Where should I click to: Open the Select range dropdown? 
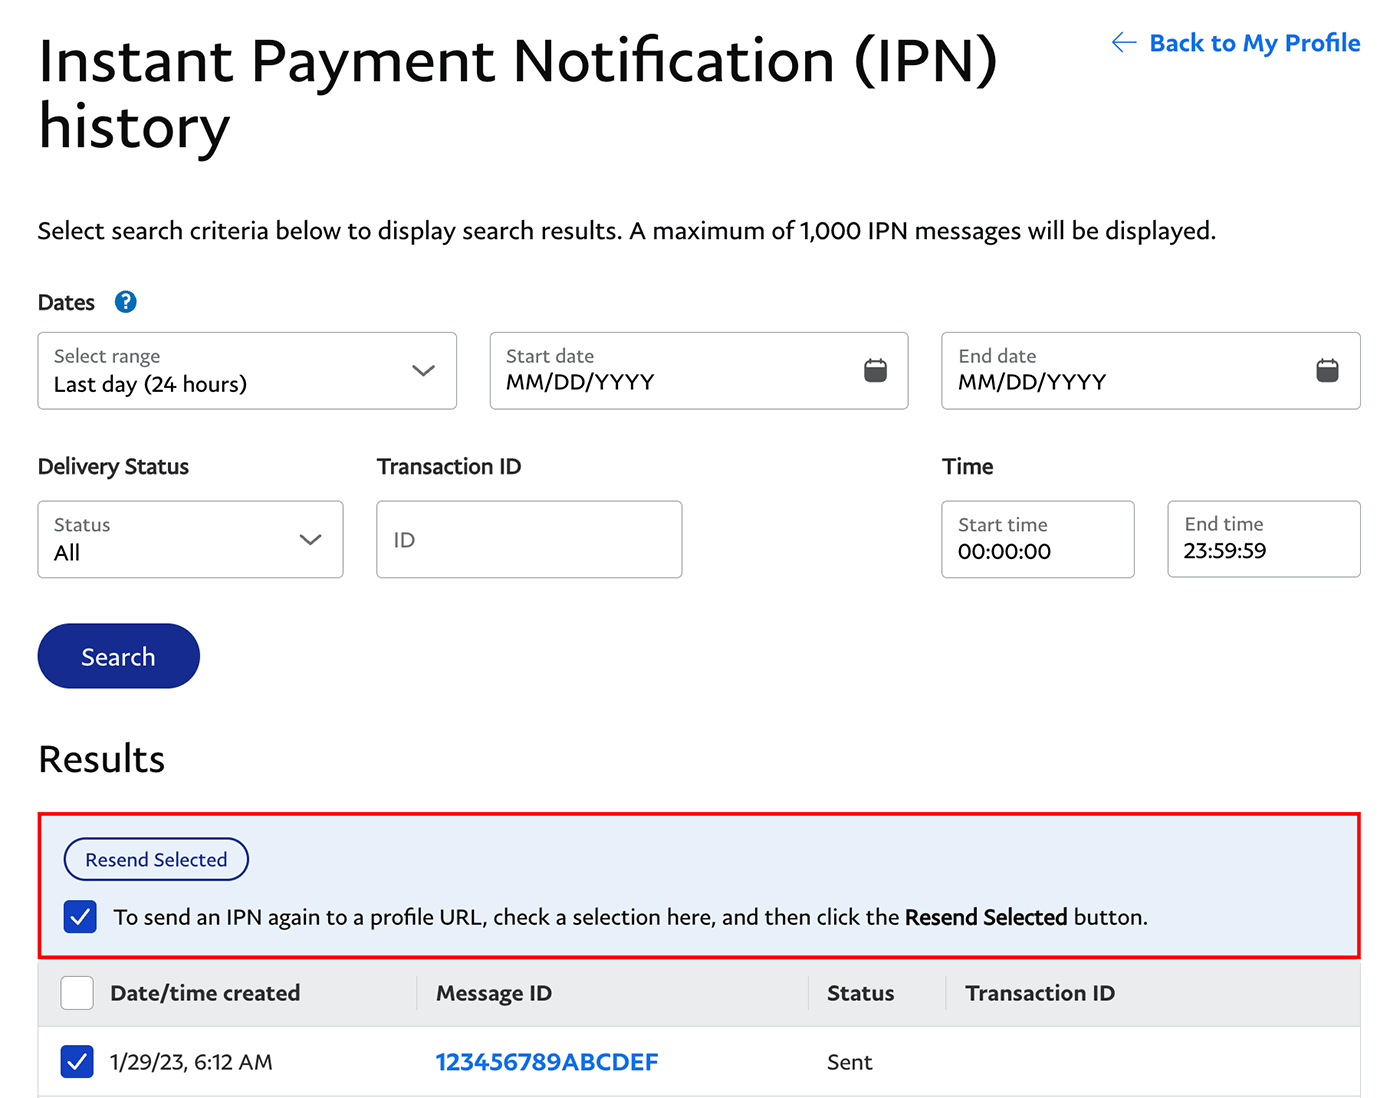pyautogui.click(x=246, y=371)
